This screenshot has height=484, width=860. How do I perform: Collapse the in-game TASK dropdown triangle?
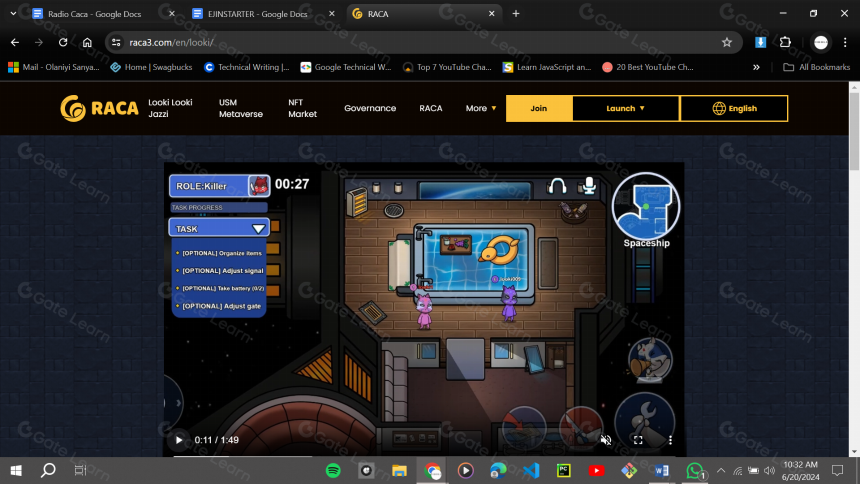[258, 229]
